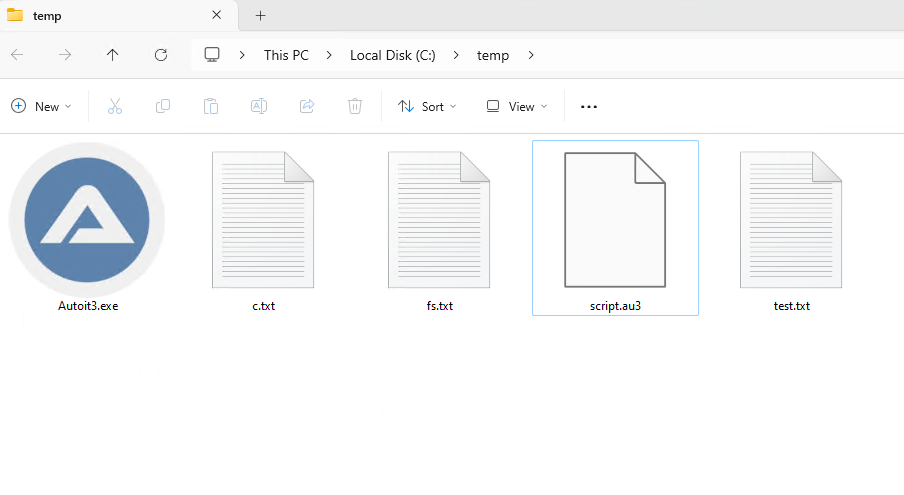Refresh the current folder view

pyautogui.click(x=161, y=55)
